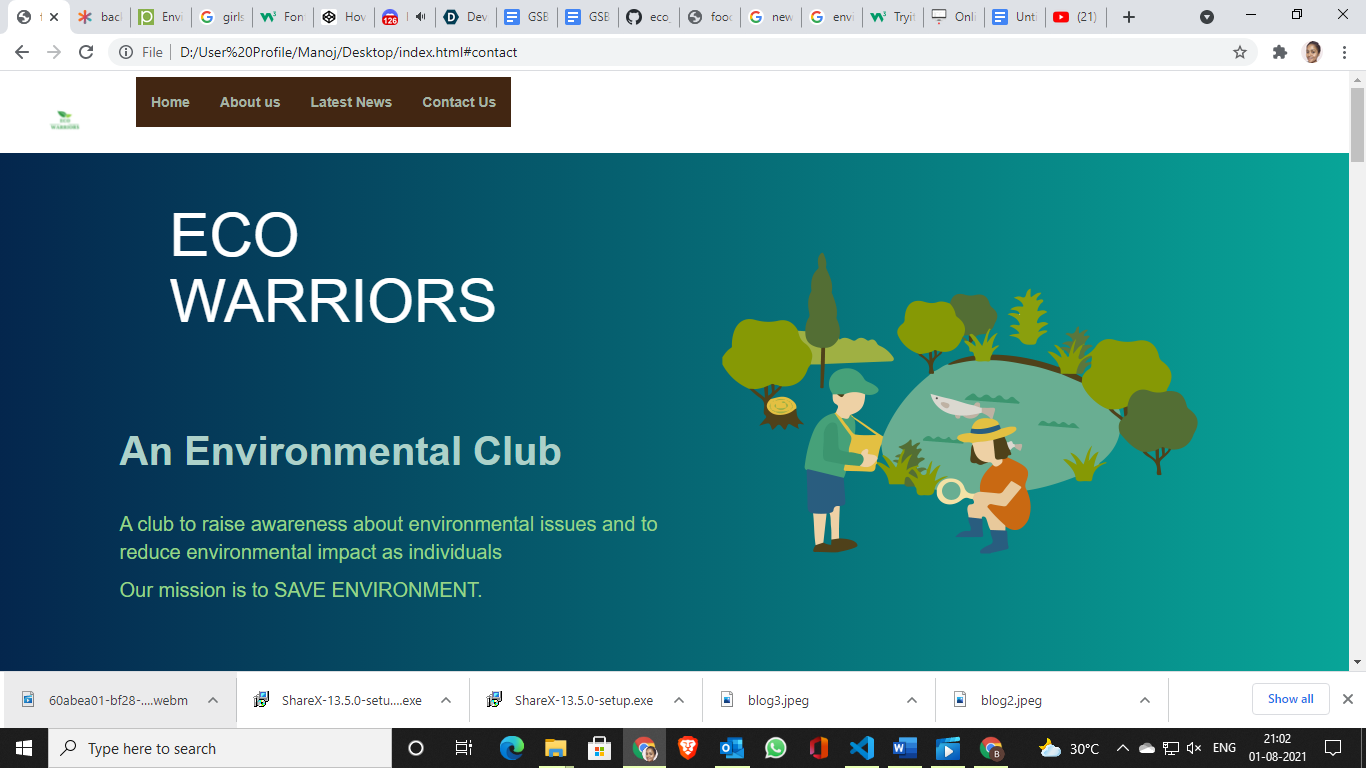1366x768 pixels.
Task: Click the bookmark star icon
Action: 1240,52
